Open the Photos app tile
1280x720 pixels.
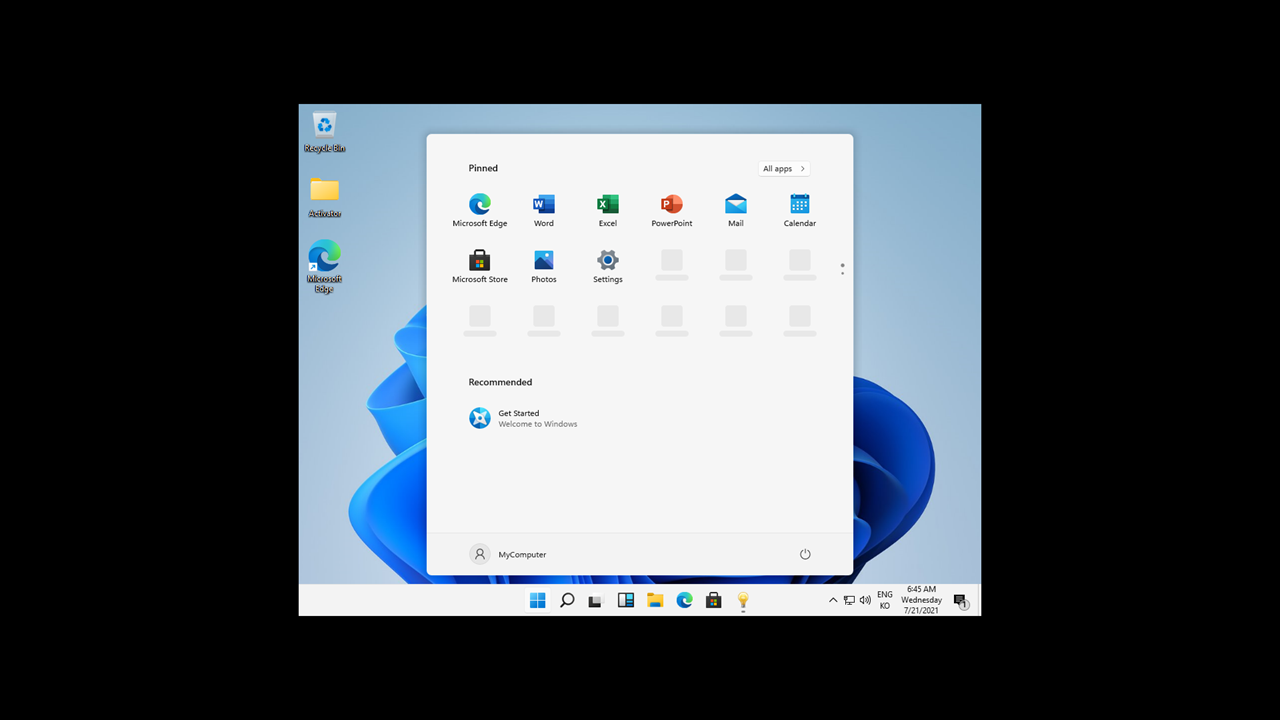[x=544, y=266]
